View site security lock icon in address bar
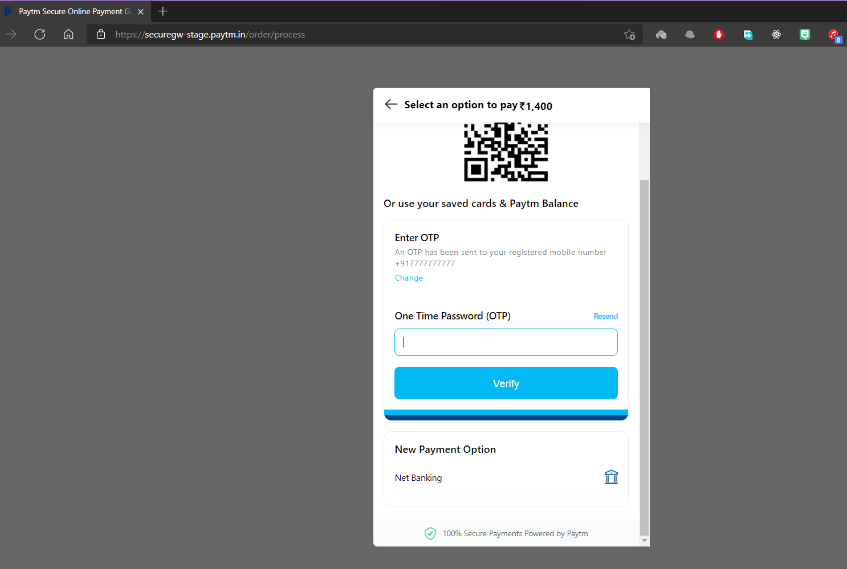 100,35
